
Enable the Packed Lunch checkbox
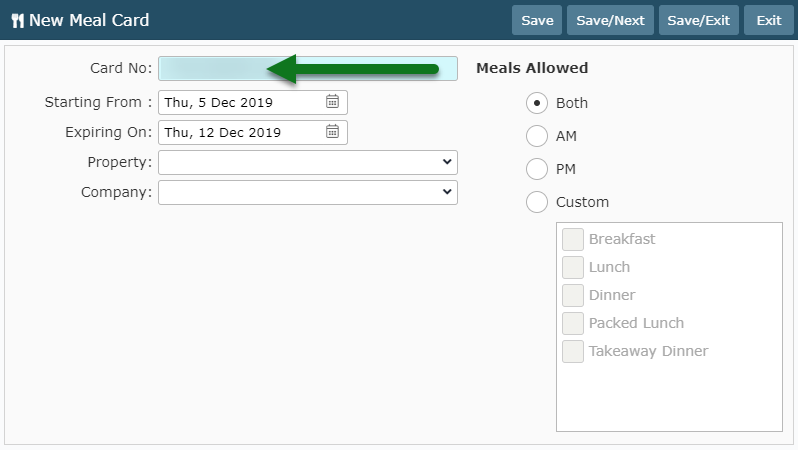[573, 323]
